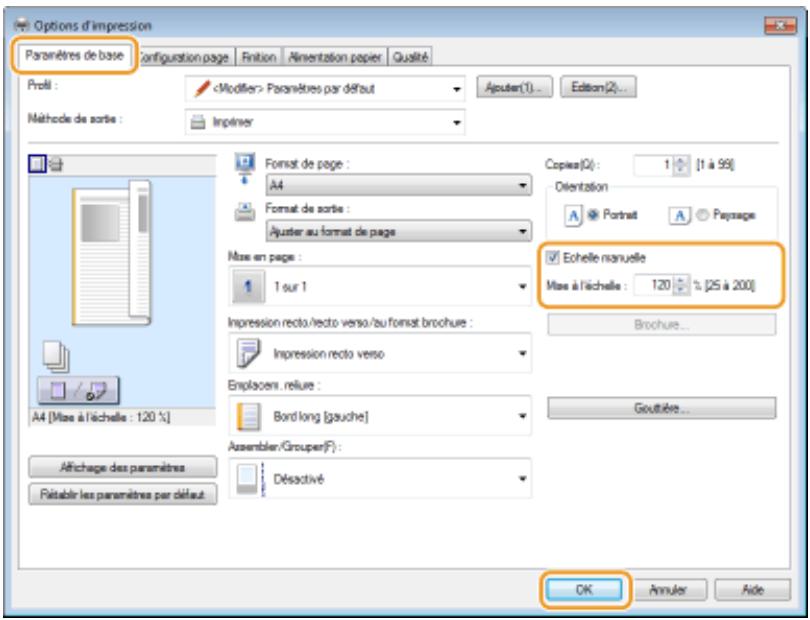Click Rétablir les paramètres par défaut
Screen dimensions: 810x620
tap(122, 494)
